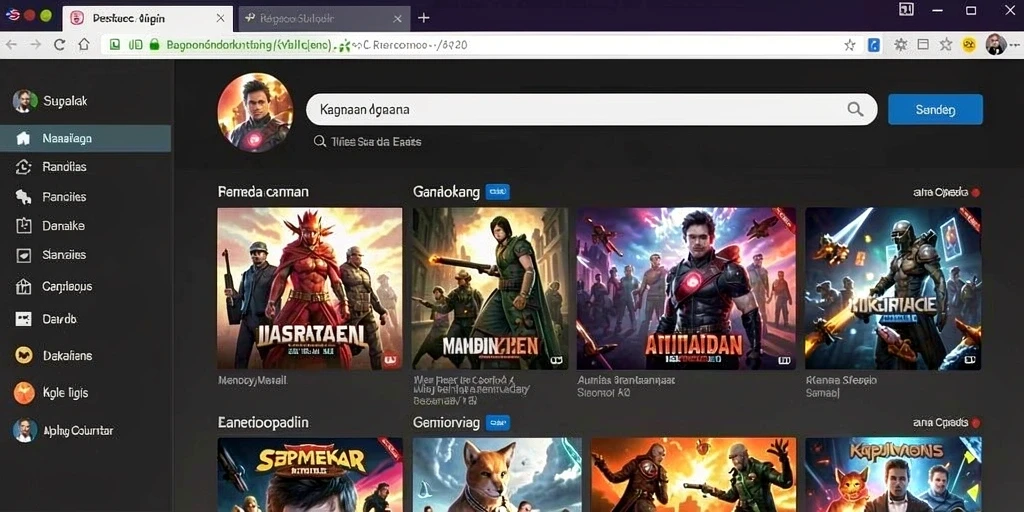
Task: Close the second browser tab
Action: [x=397, y=18]
